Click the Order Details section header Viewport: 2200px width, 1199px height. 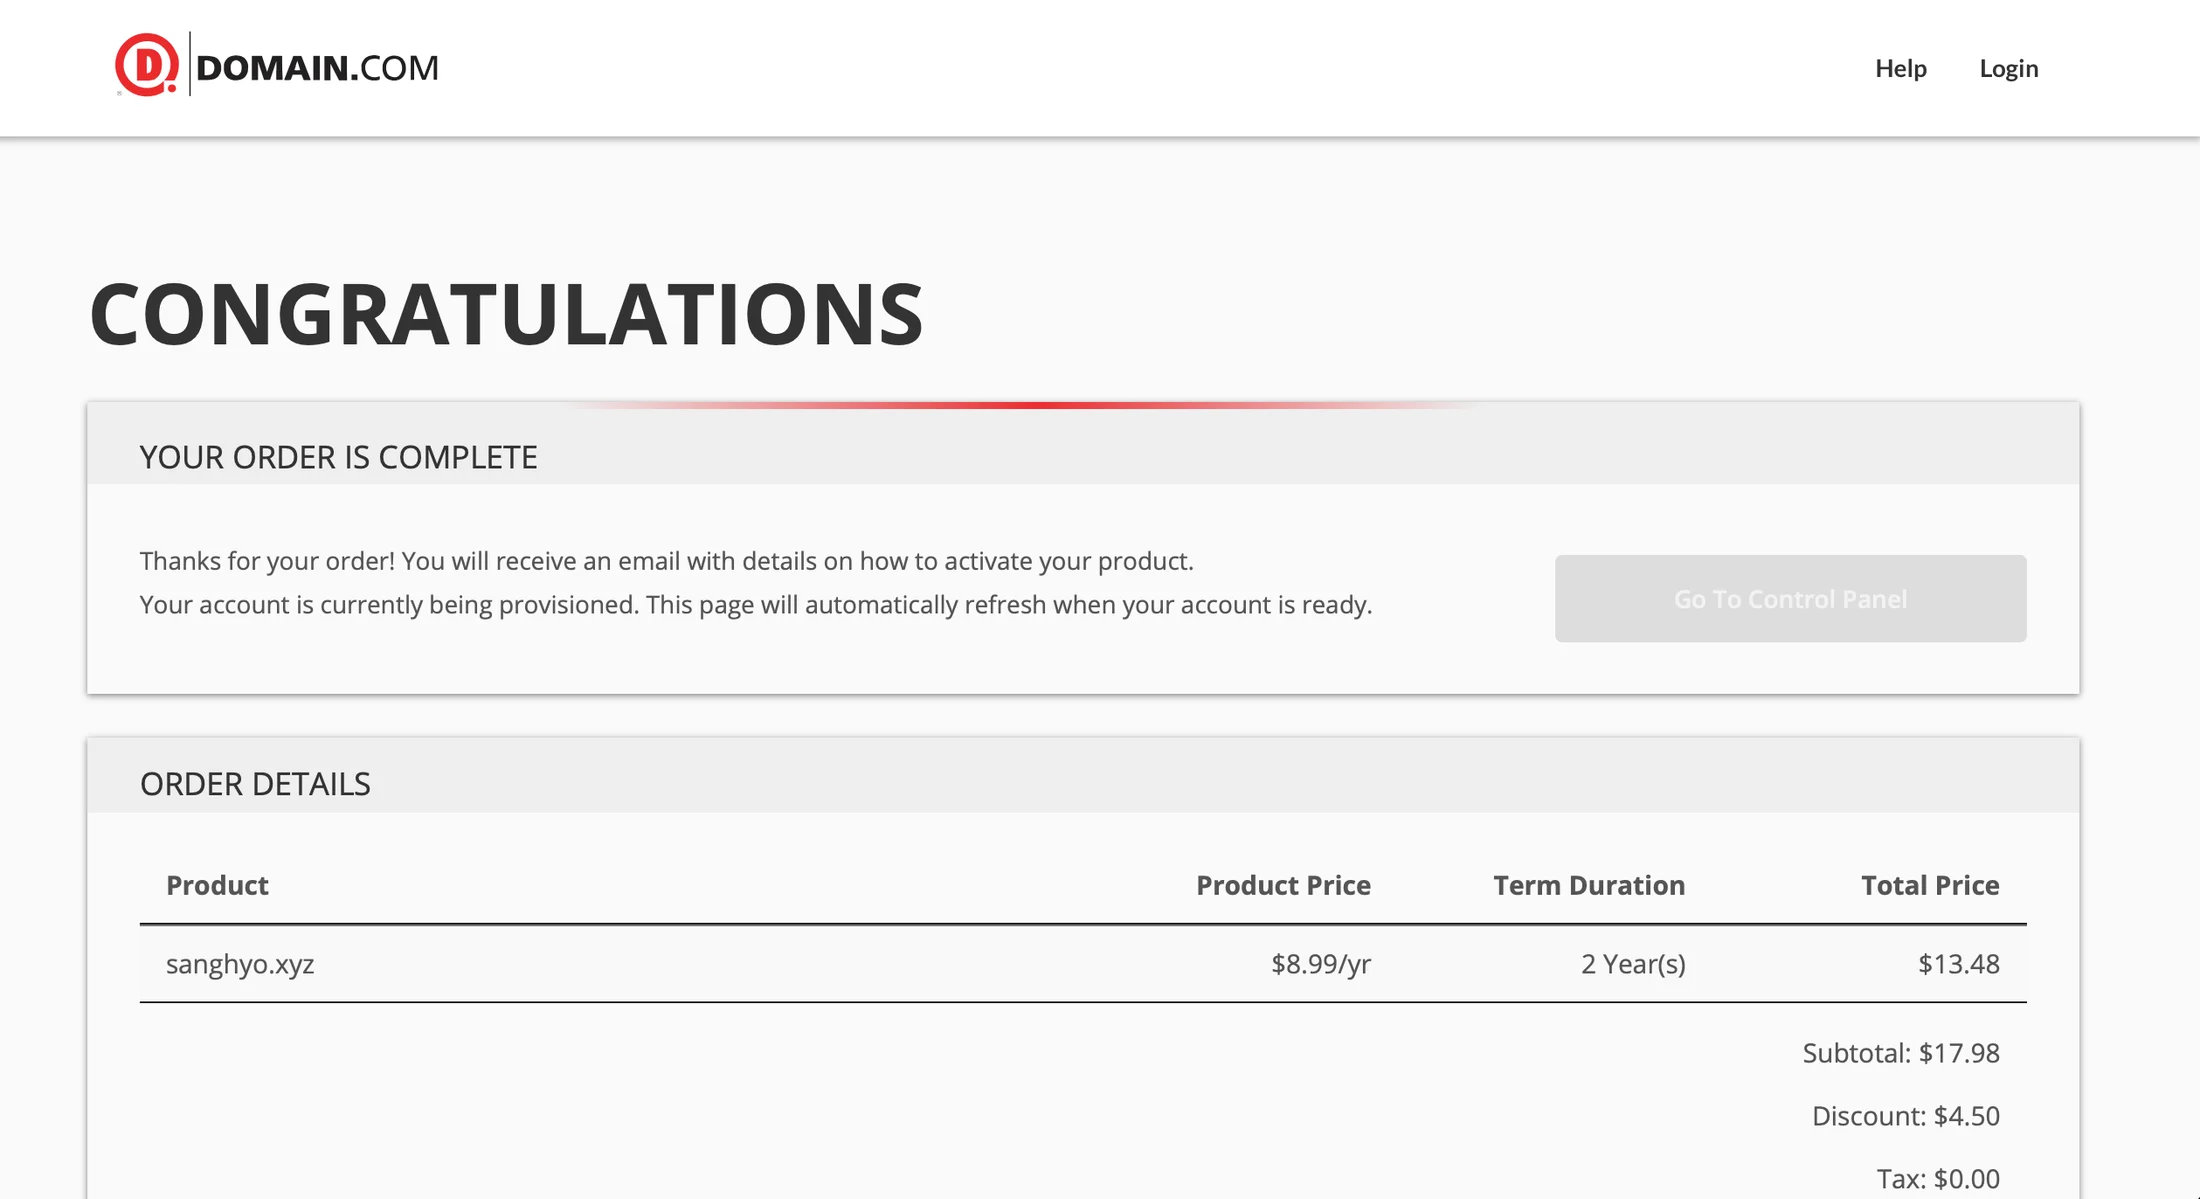(x=255, y=784)
